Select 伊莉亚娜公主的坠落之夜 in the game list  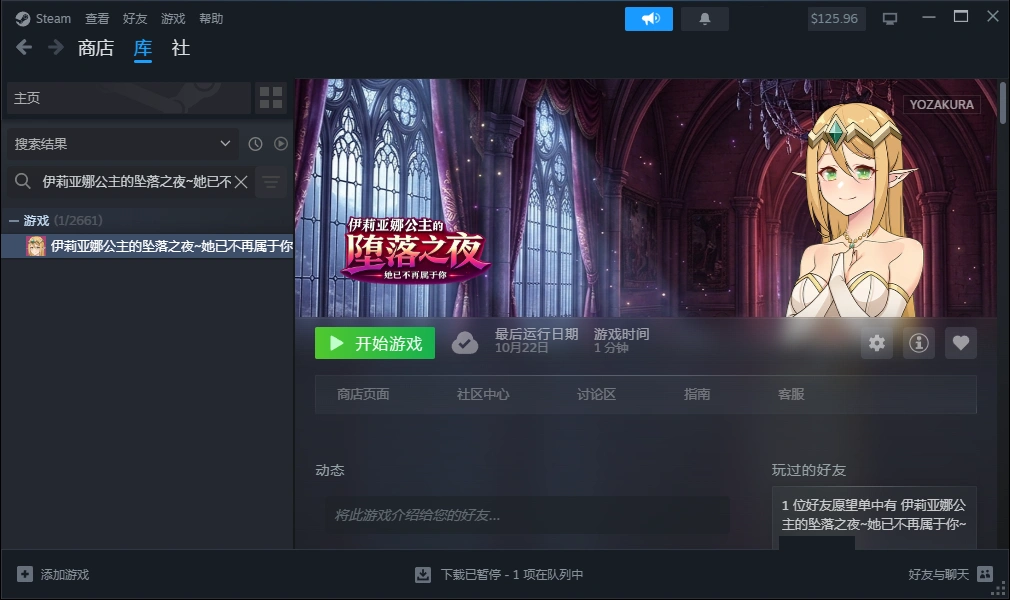point(148,246)
